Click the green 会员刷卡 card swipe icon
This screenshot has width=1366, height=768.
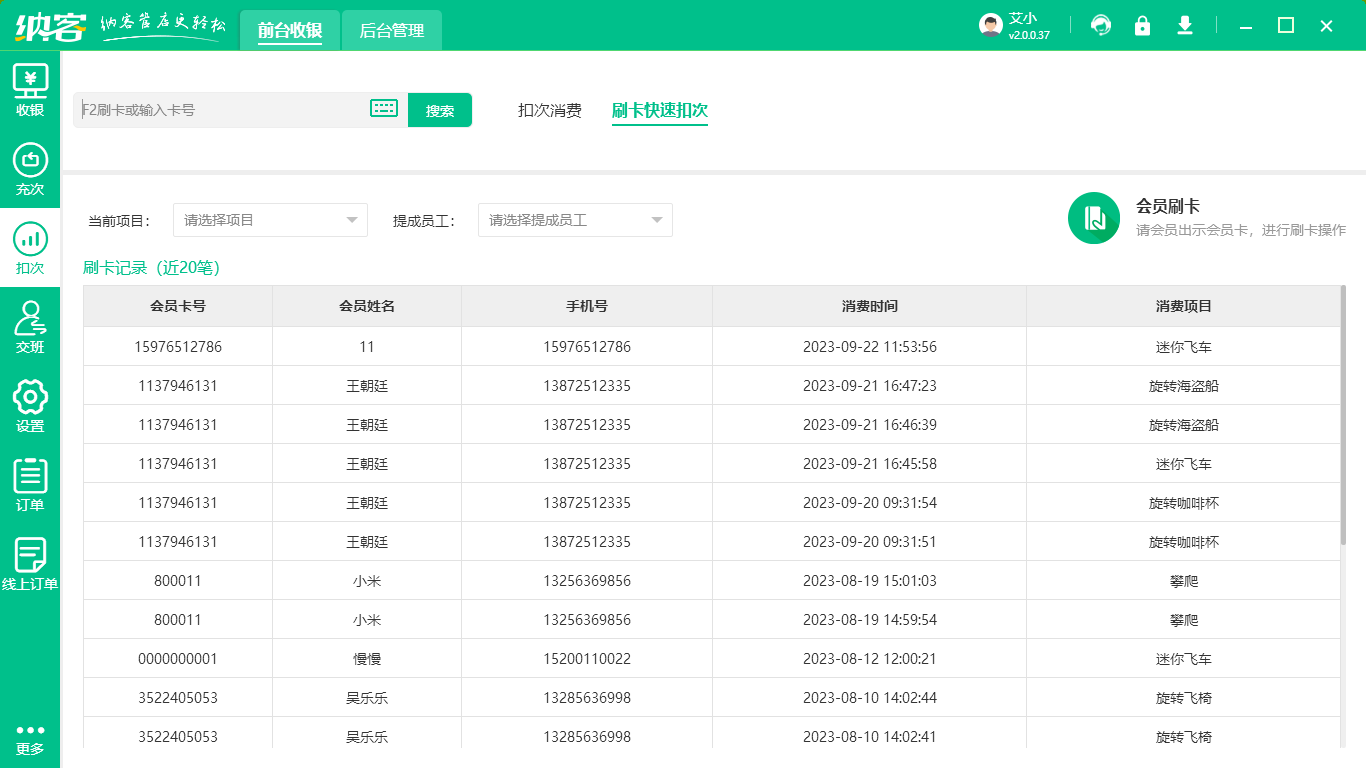coord(1093,218)
